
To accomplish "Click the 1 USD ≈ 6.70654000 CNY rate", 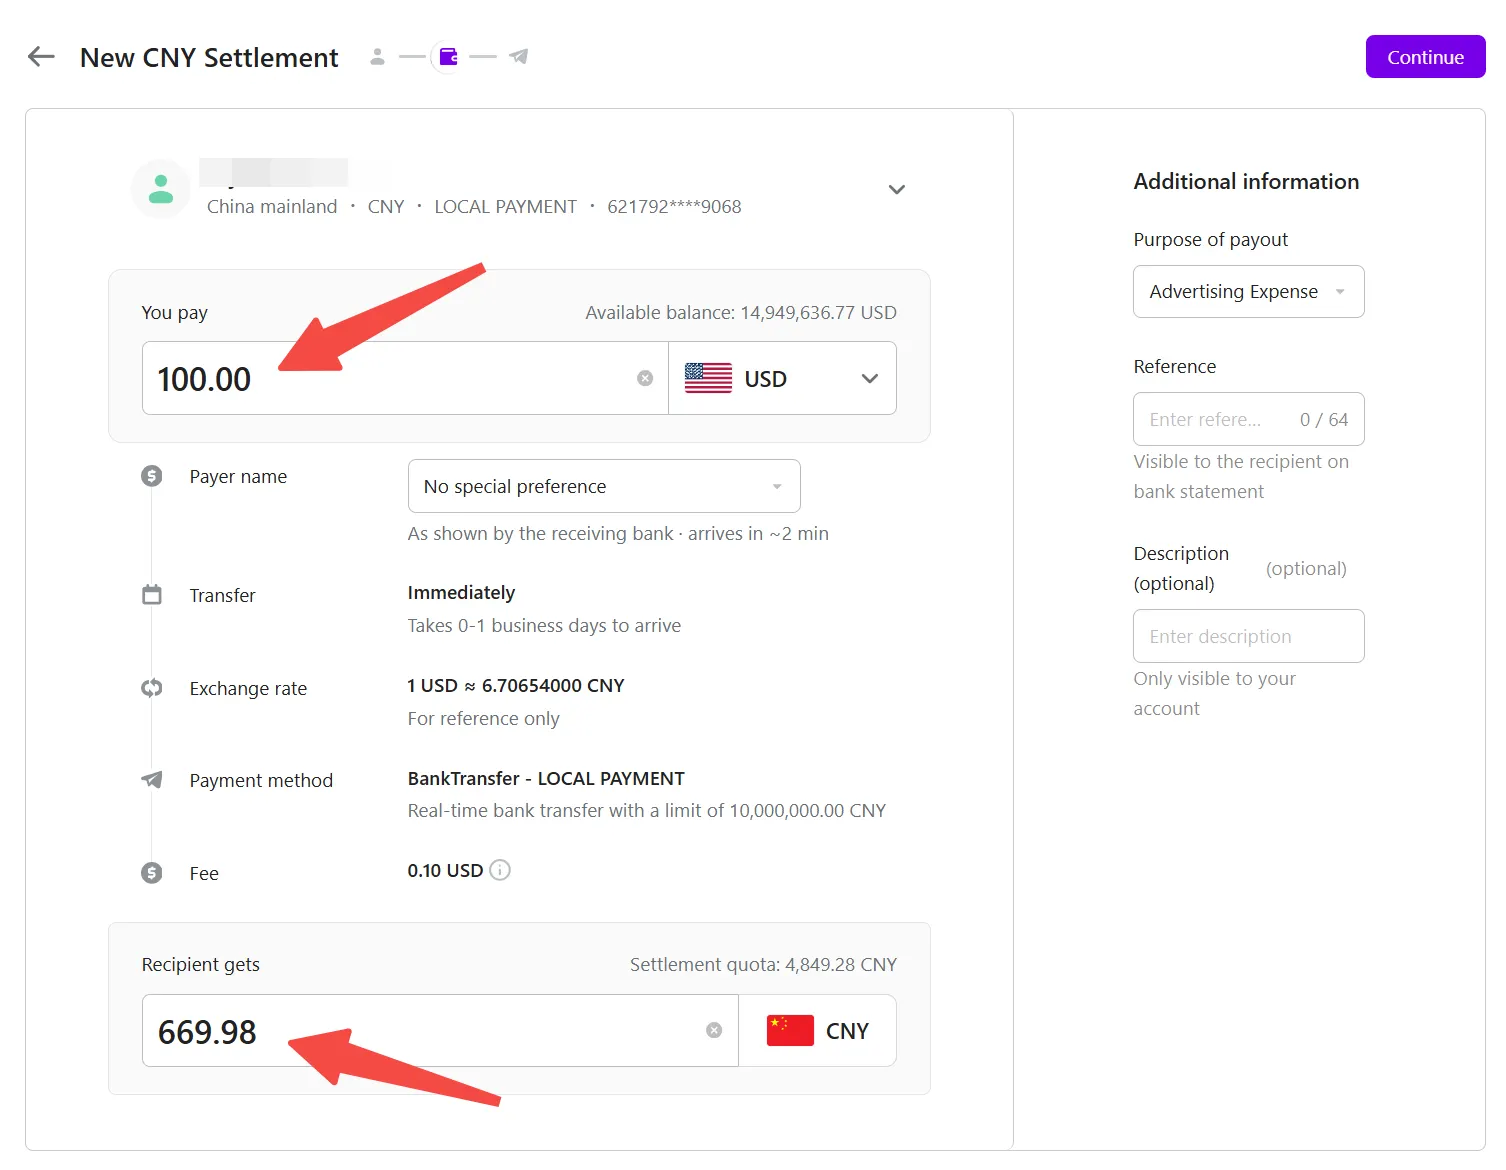I will click(516, 685).
